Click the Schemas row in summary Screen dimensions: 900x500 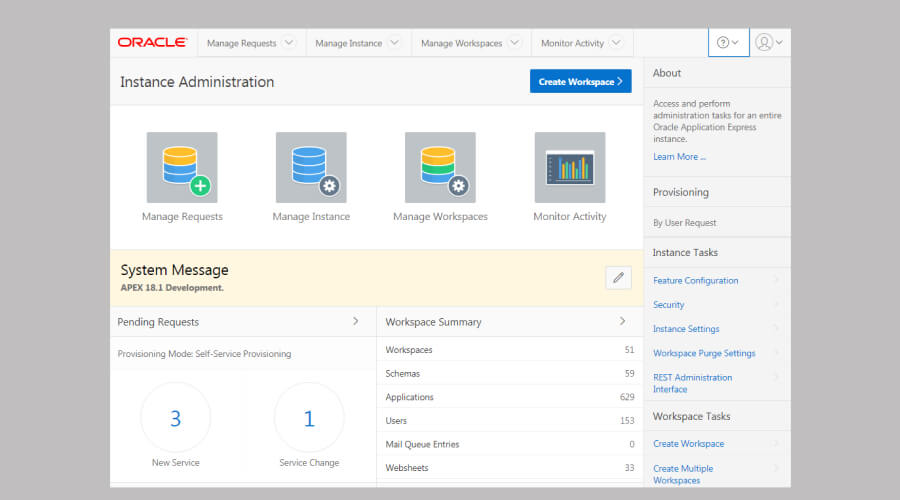(x=510, y=373)
